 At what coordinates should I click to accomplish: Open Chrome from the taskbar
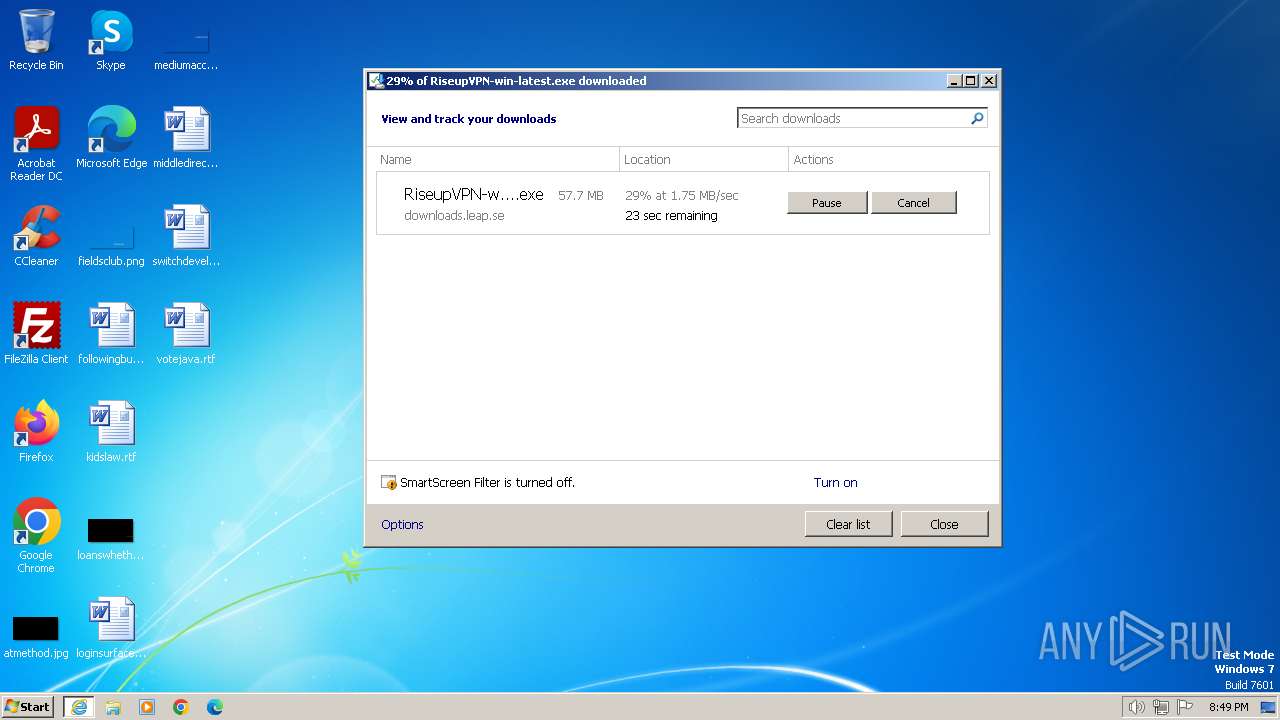pos(181,707)
